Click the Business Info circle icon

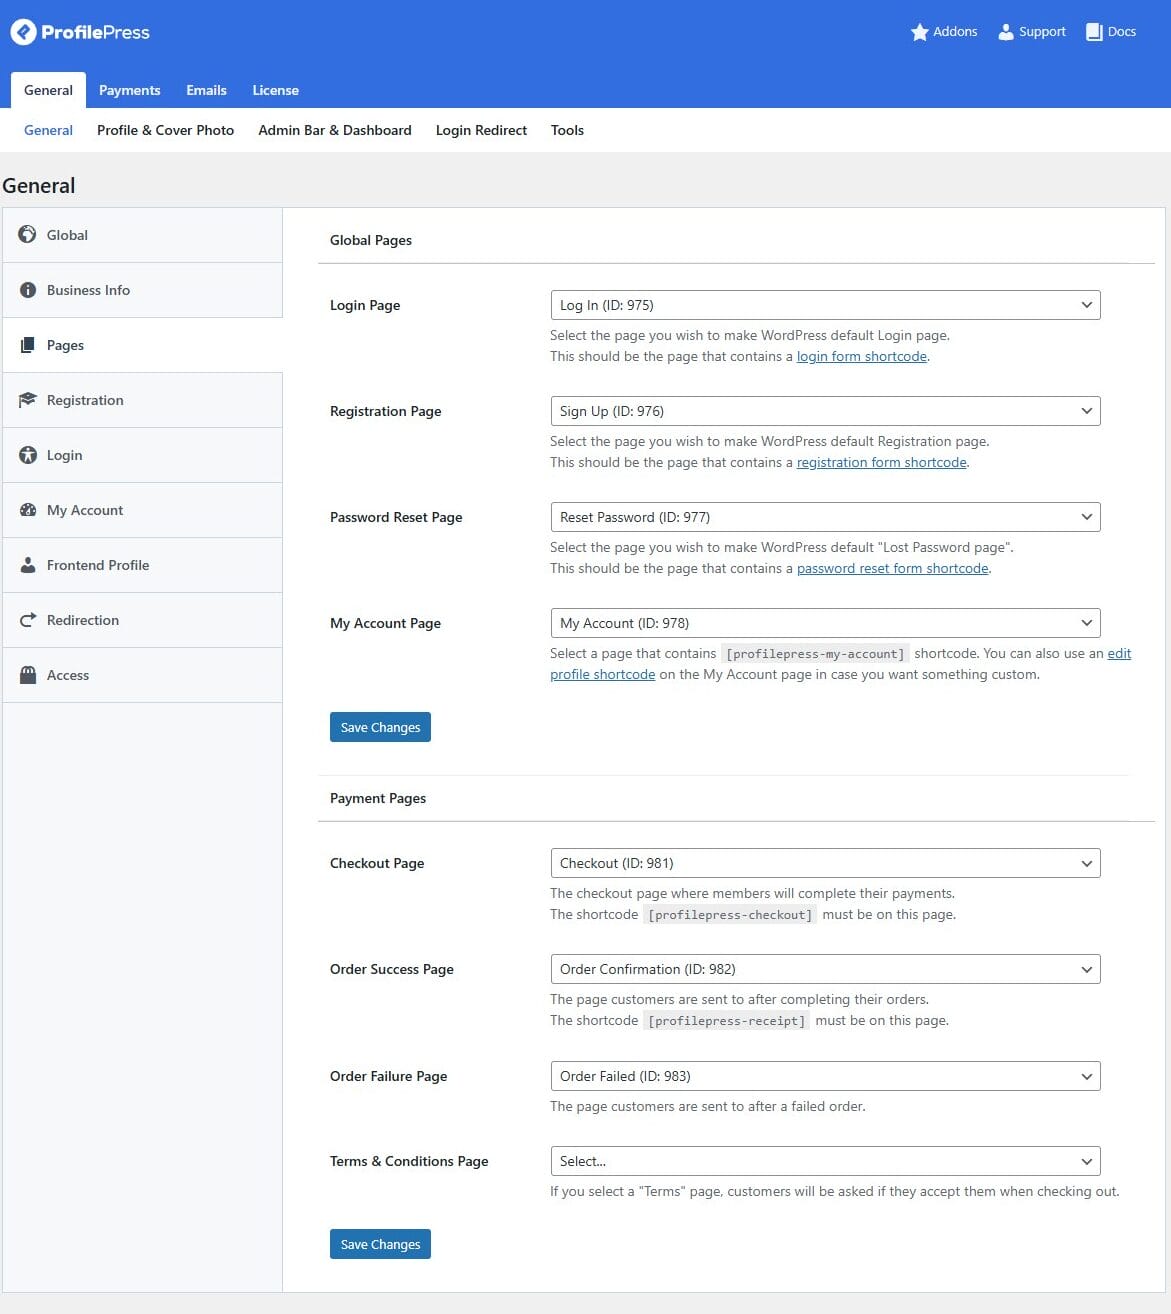pyautogui.click(x=28, y=290)
